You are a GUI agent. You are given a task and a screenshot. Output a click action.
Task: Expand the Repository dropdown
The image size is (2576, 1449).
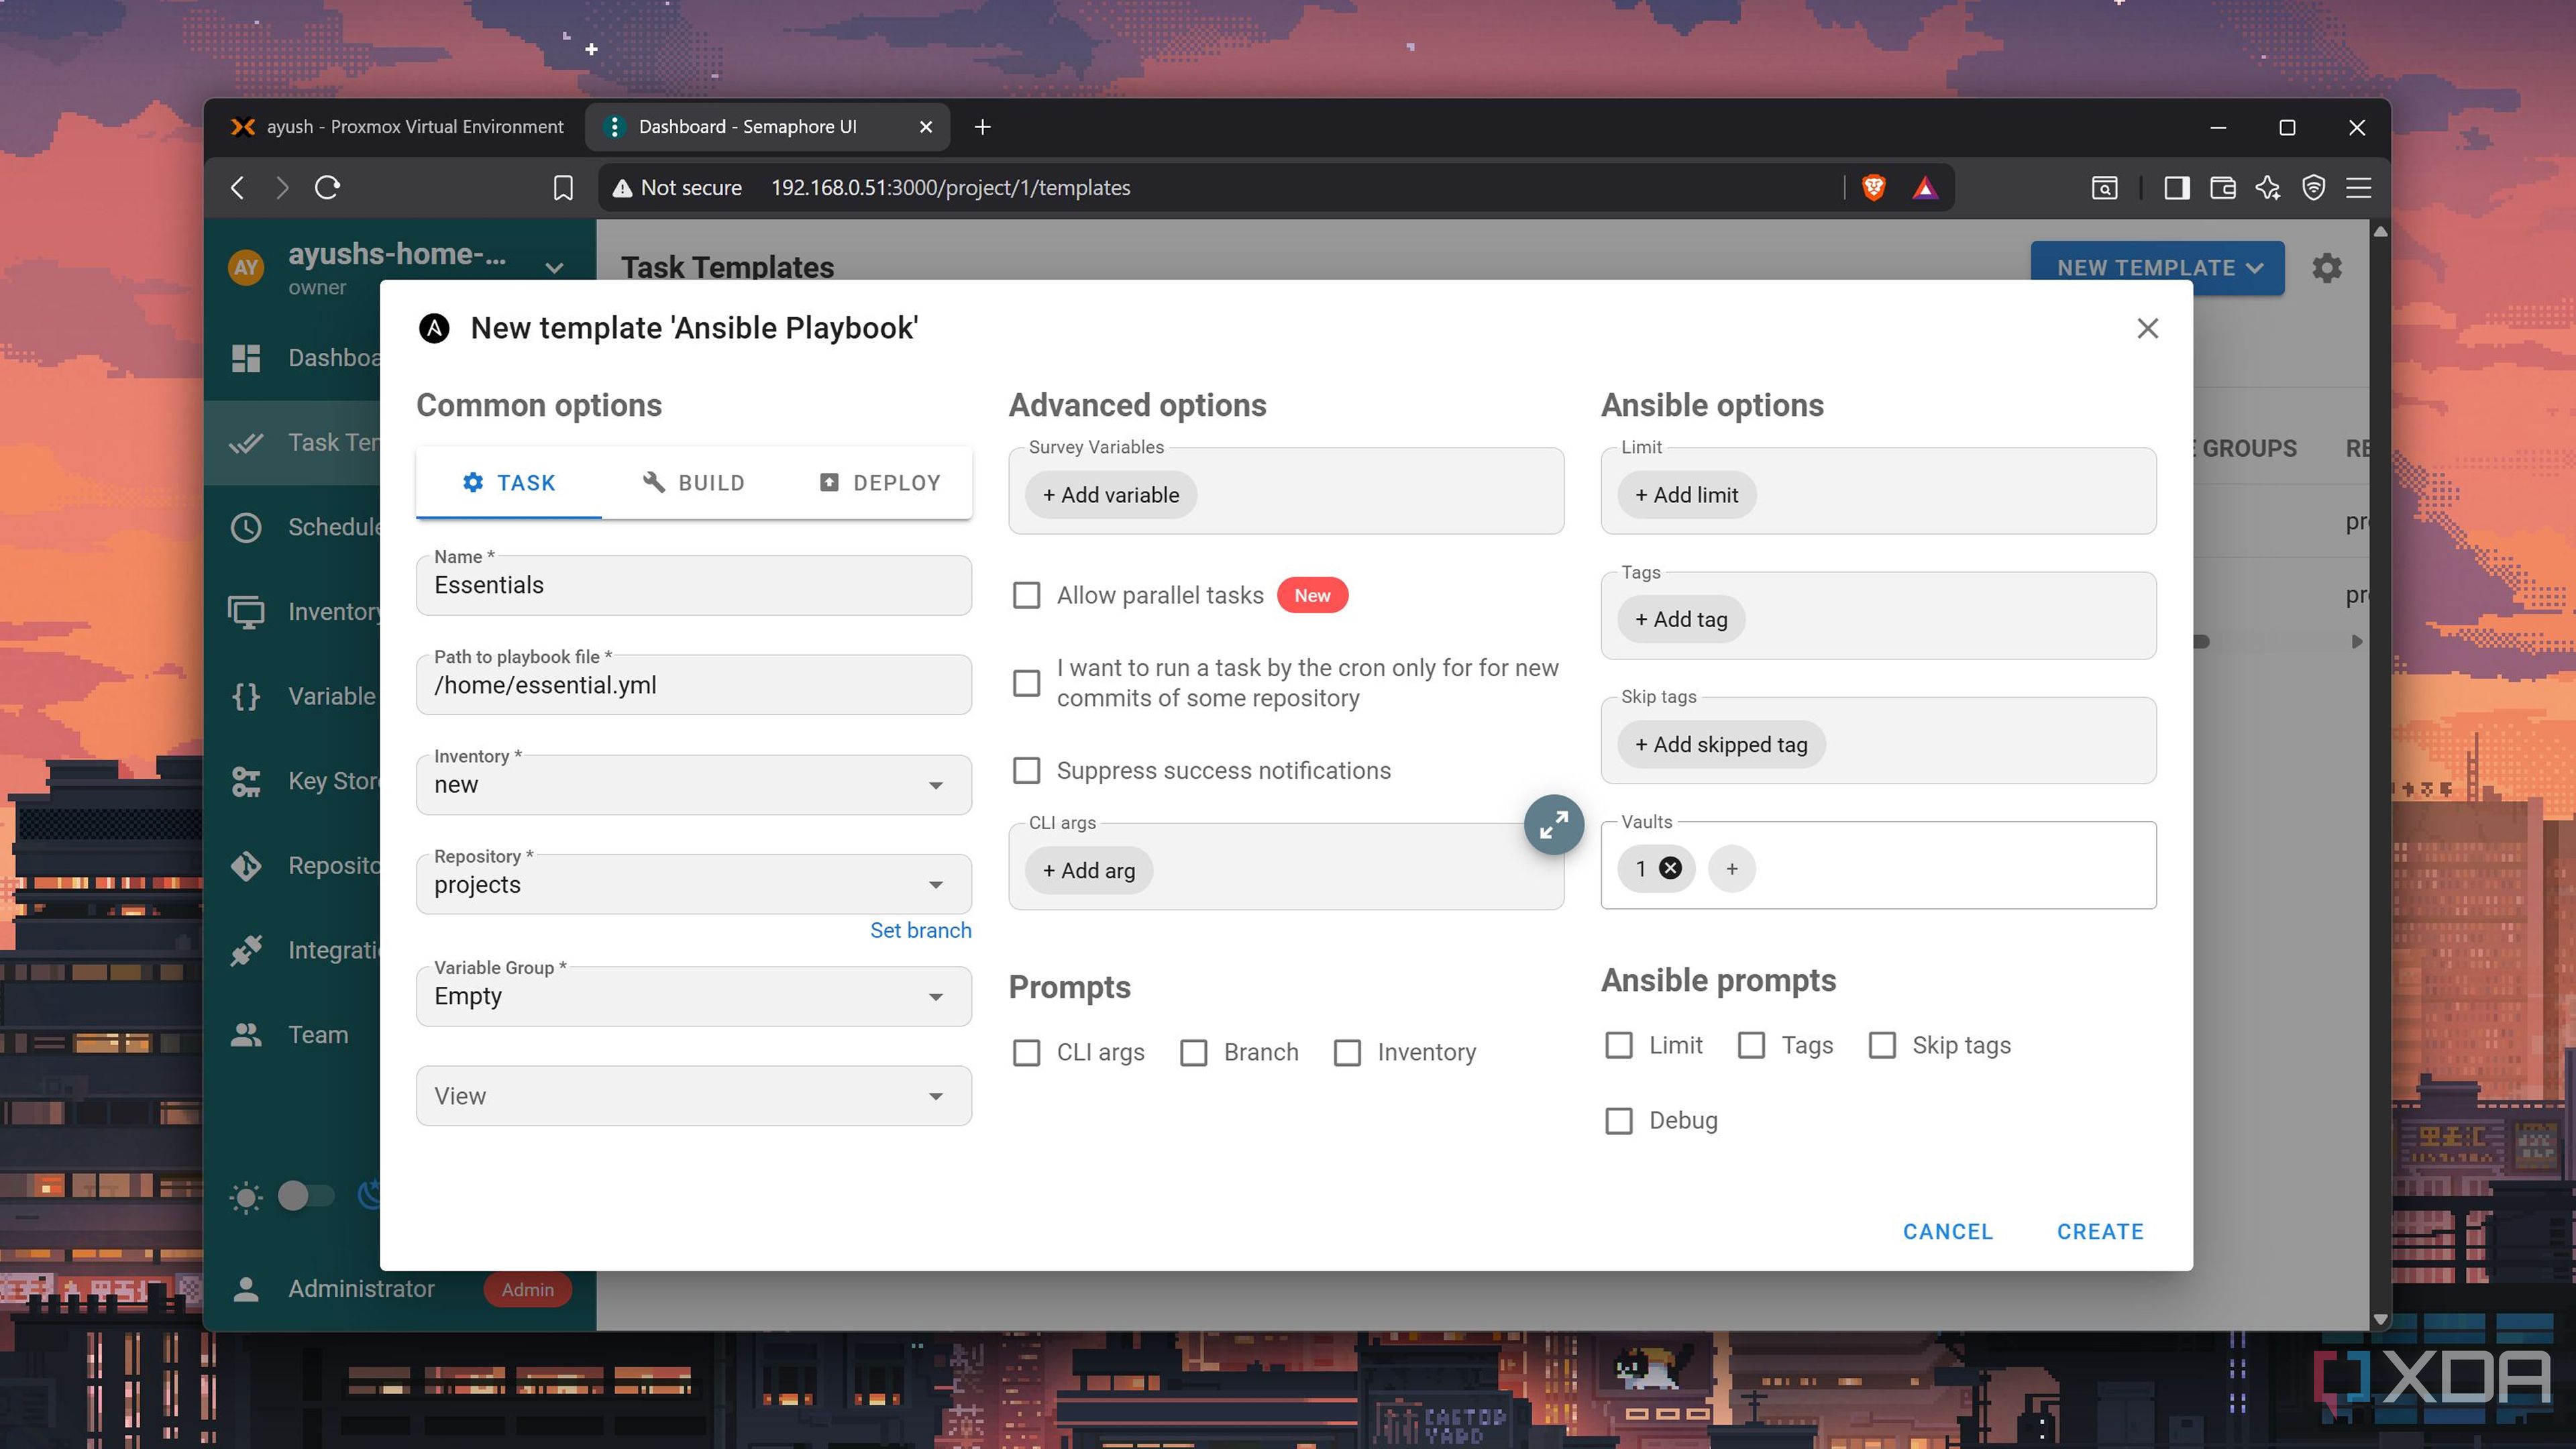[693, 884]
